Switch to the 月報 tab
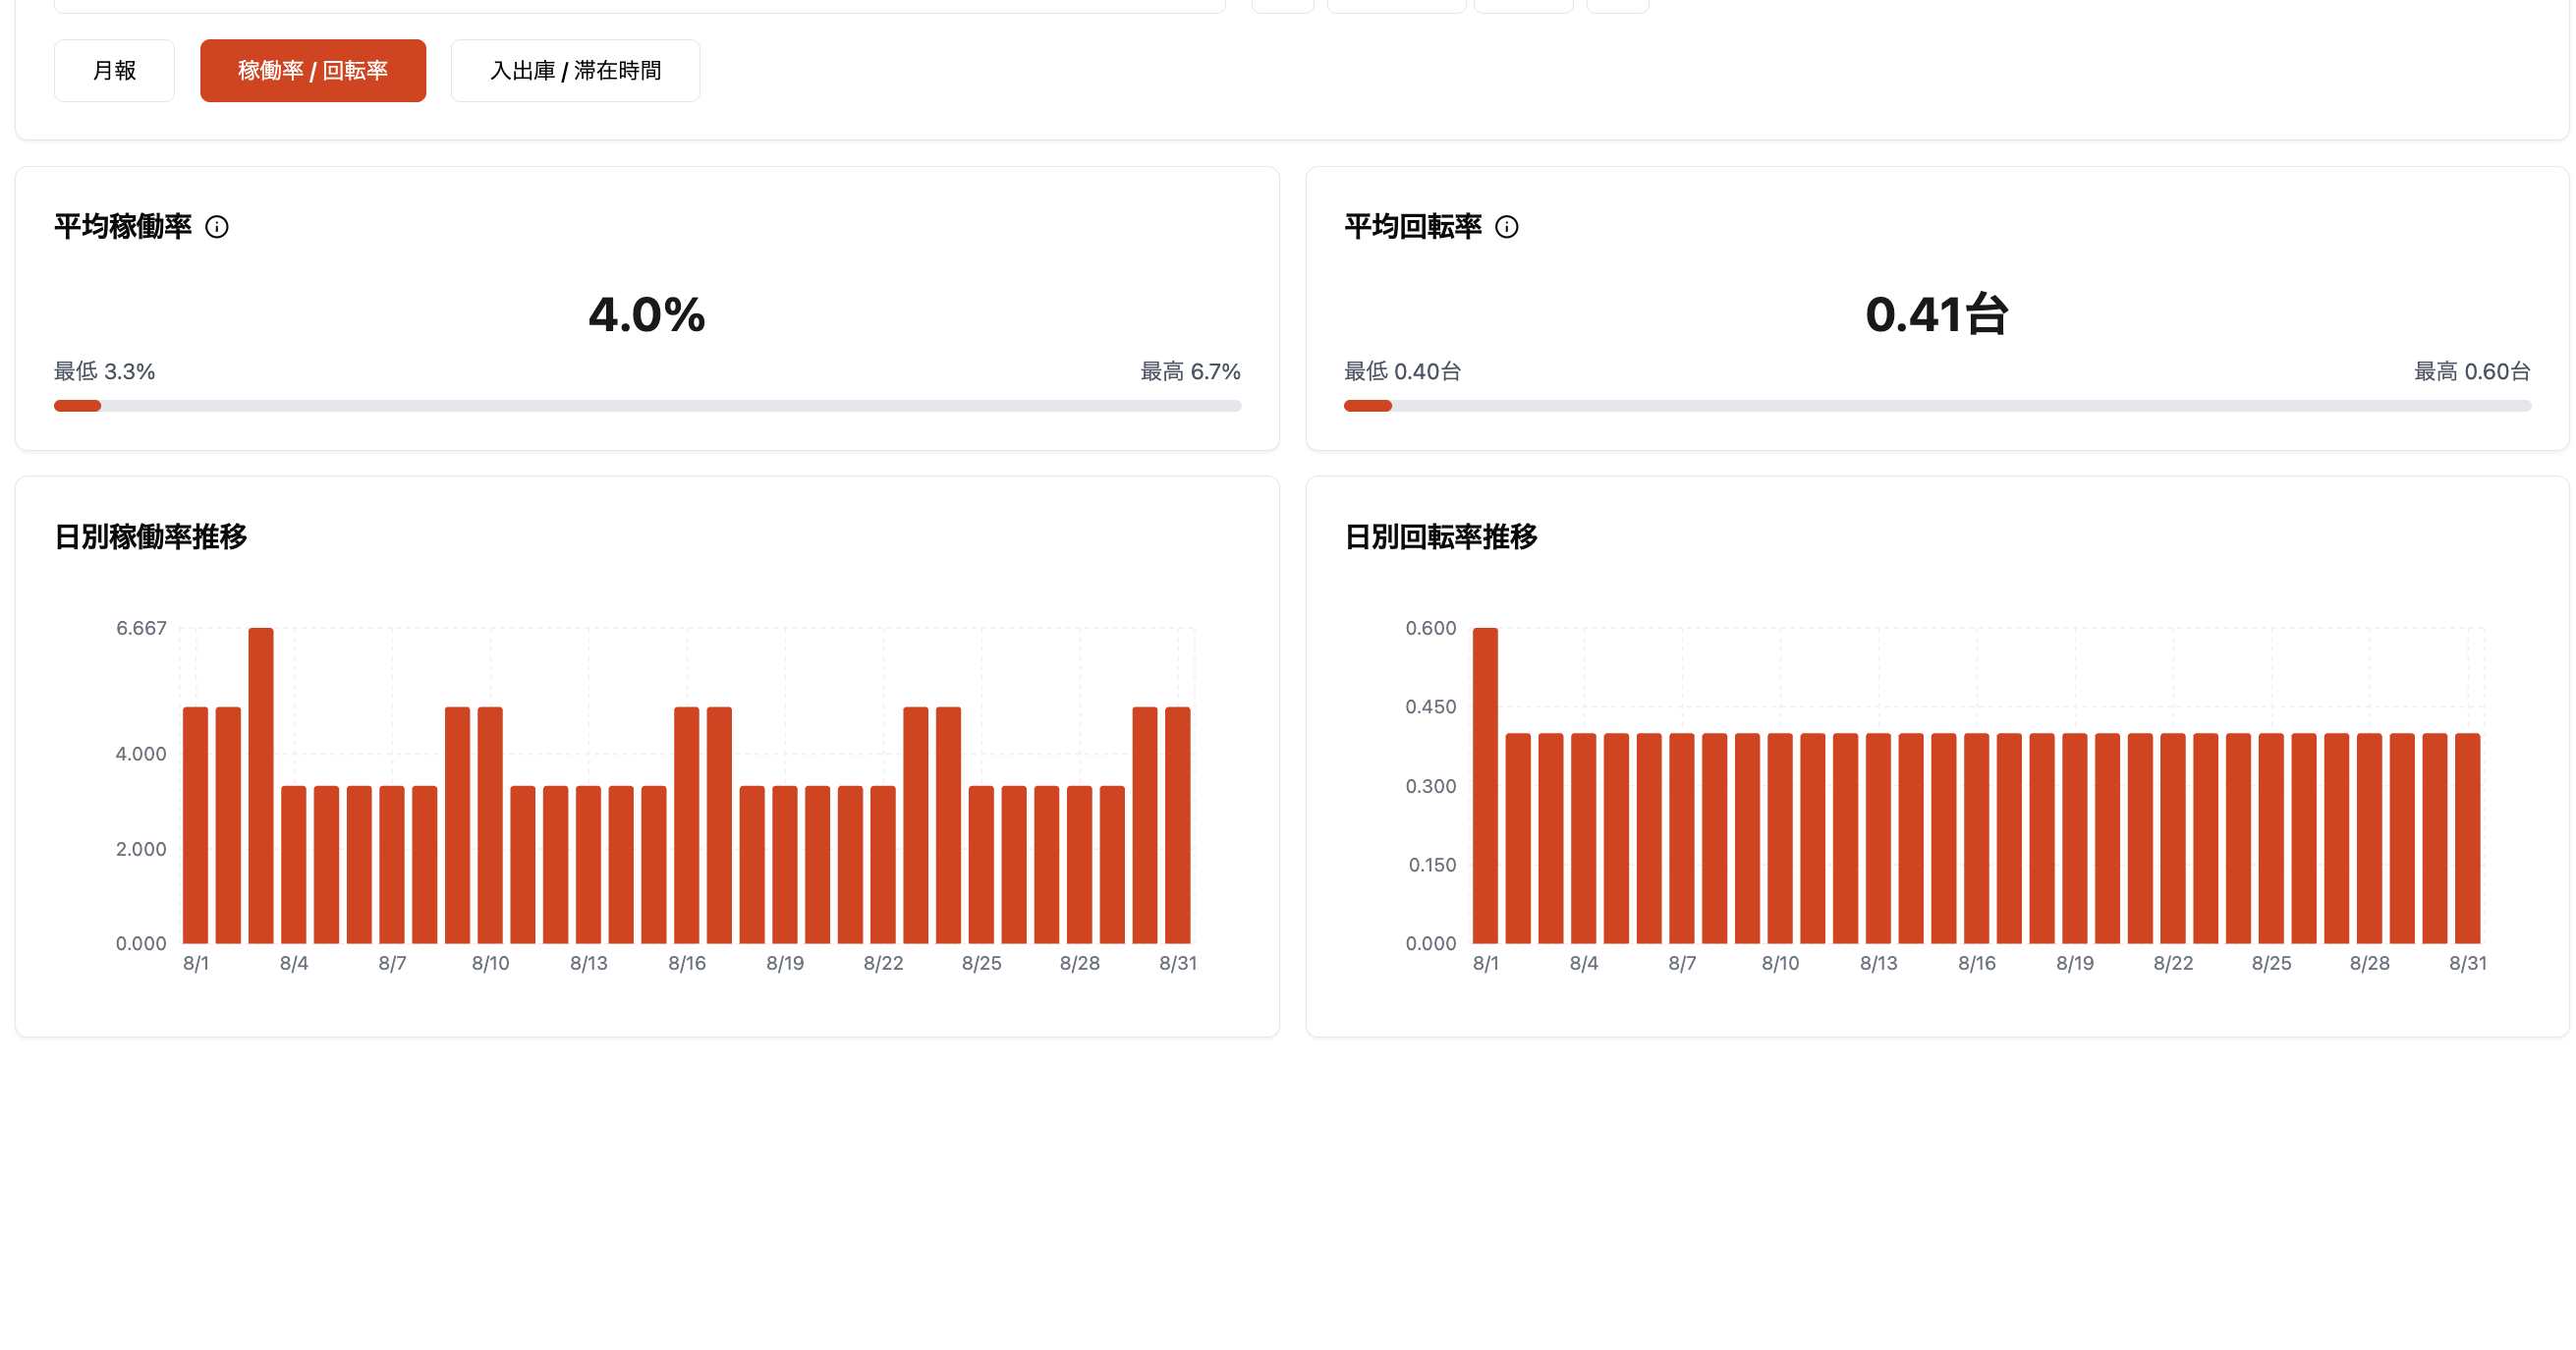 [x=114, y=71]
